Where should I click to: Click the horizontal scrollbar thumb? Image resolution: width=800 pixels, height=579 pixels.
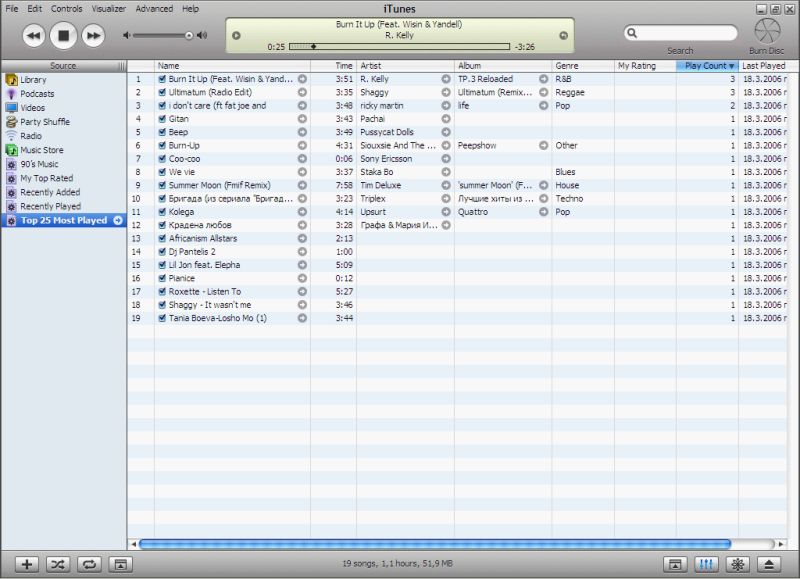click(435, 544)
